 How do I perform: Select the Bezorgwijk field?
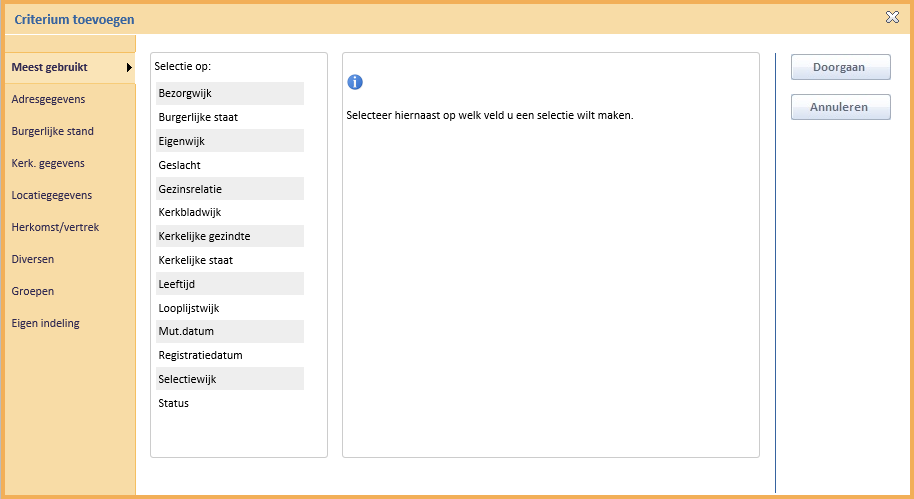click(x=230, y=93)
